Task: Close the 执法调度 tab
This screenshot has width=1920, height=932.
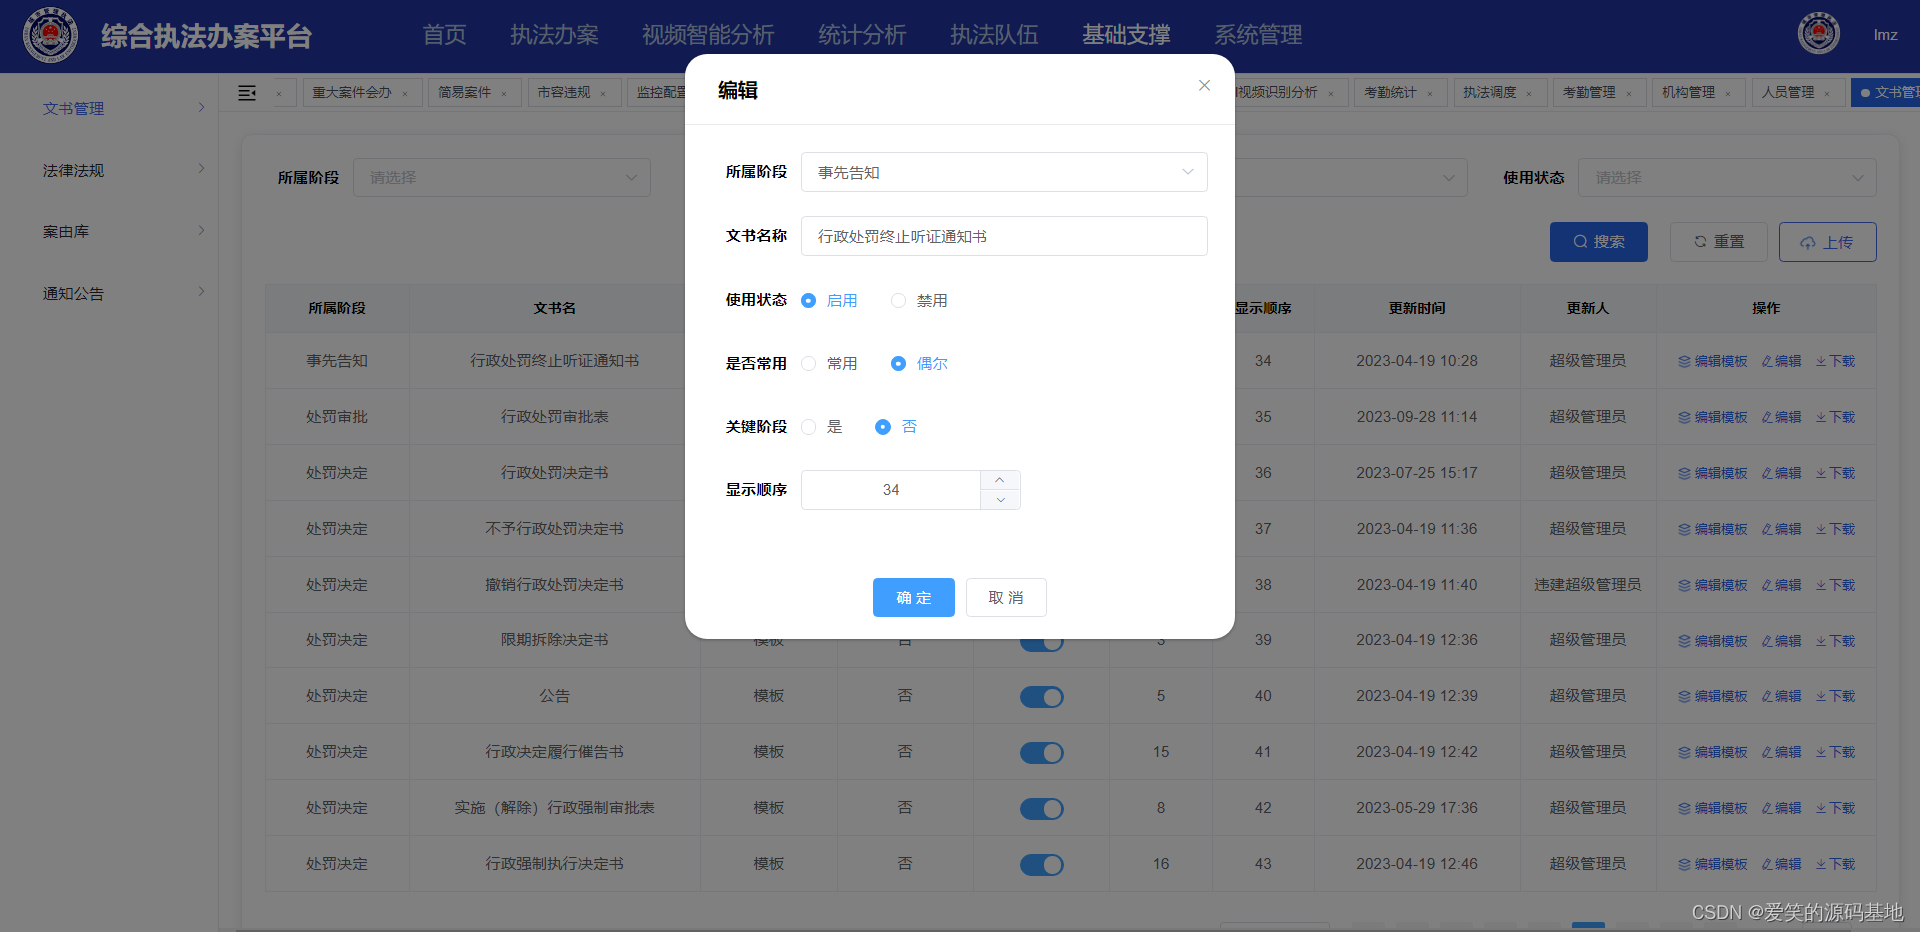Action: [x=1529, y=93]
